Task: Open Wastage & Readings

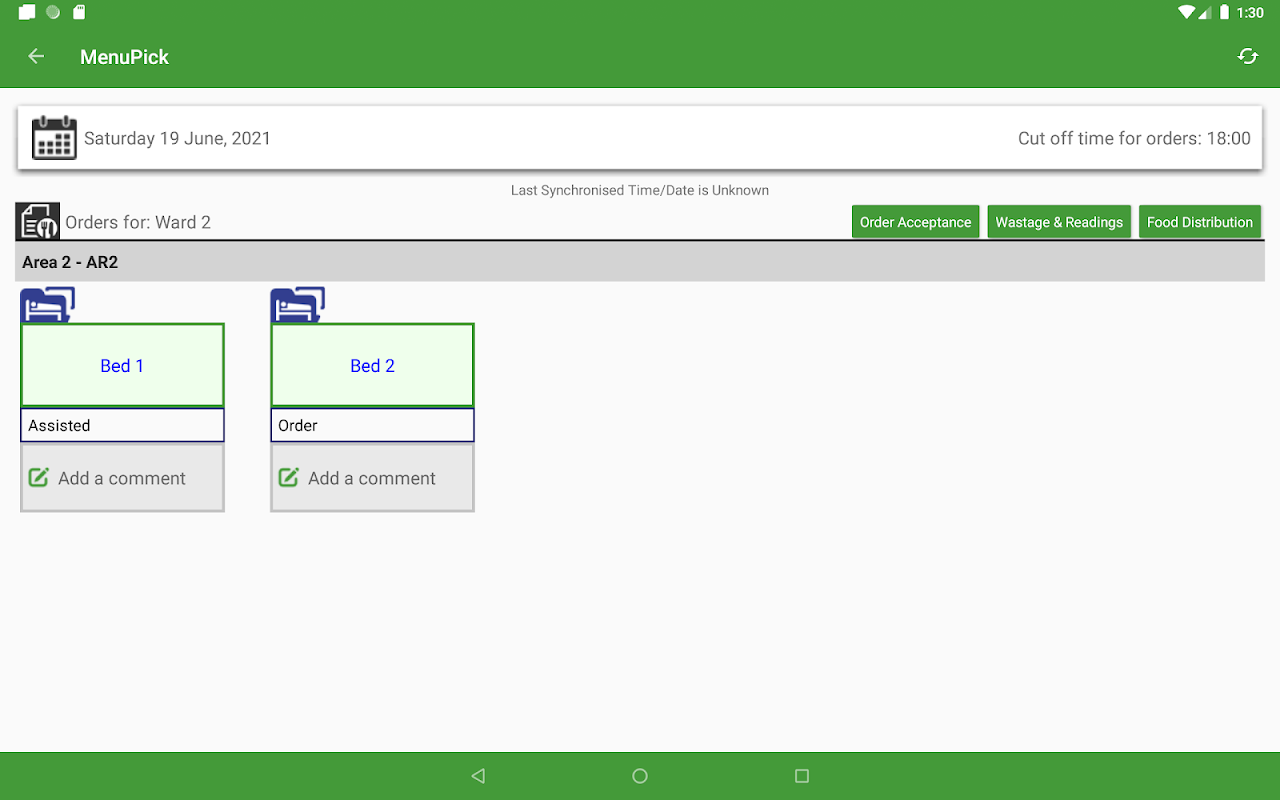Action: coord(1059,222)
